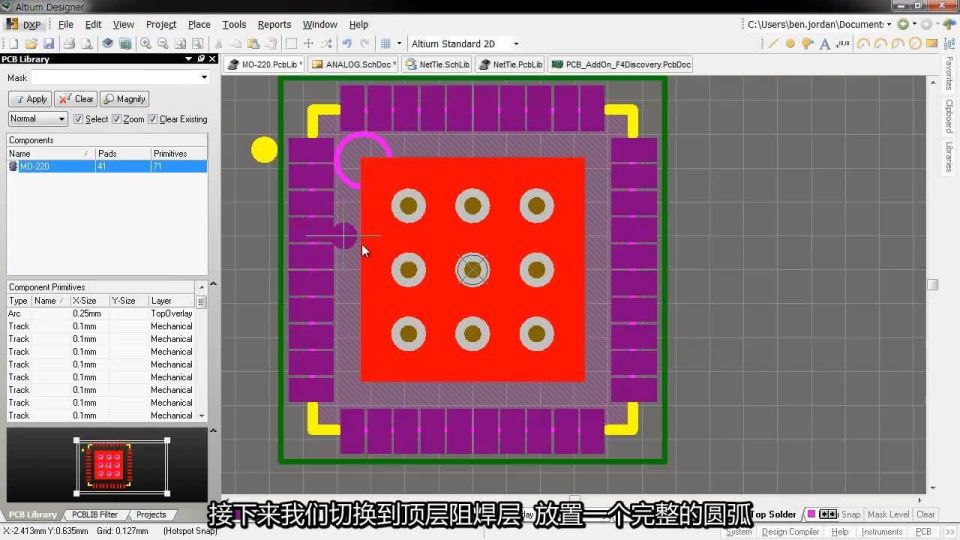Open the Instruments panel button
Viewport: 960px width, 540px height.
[x=882, y=532]
